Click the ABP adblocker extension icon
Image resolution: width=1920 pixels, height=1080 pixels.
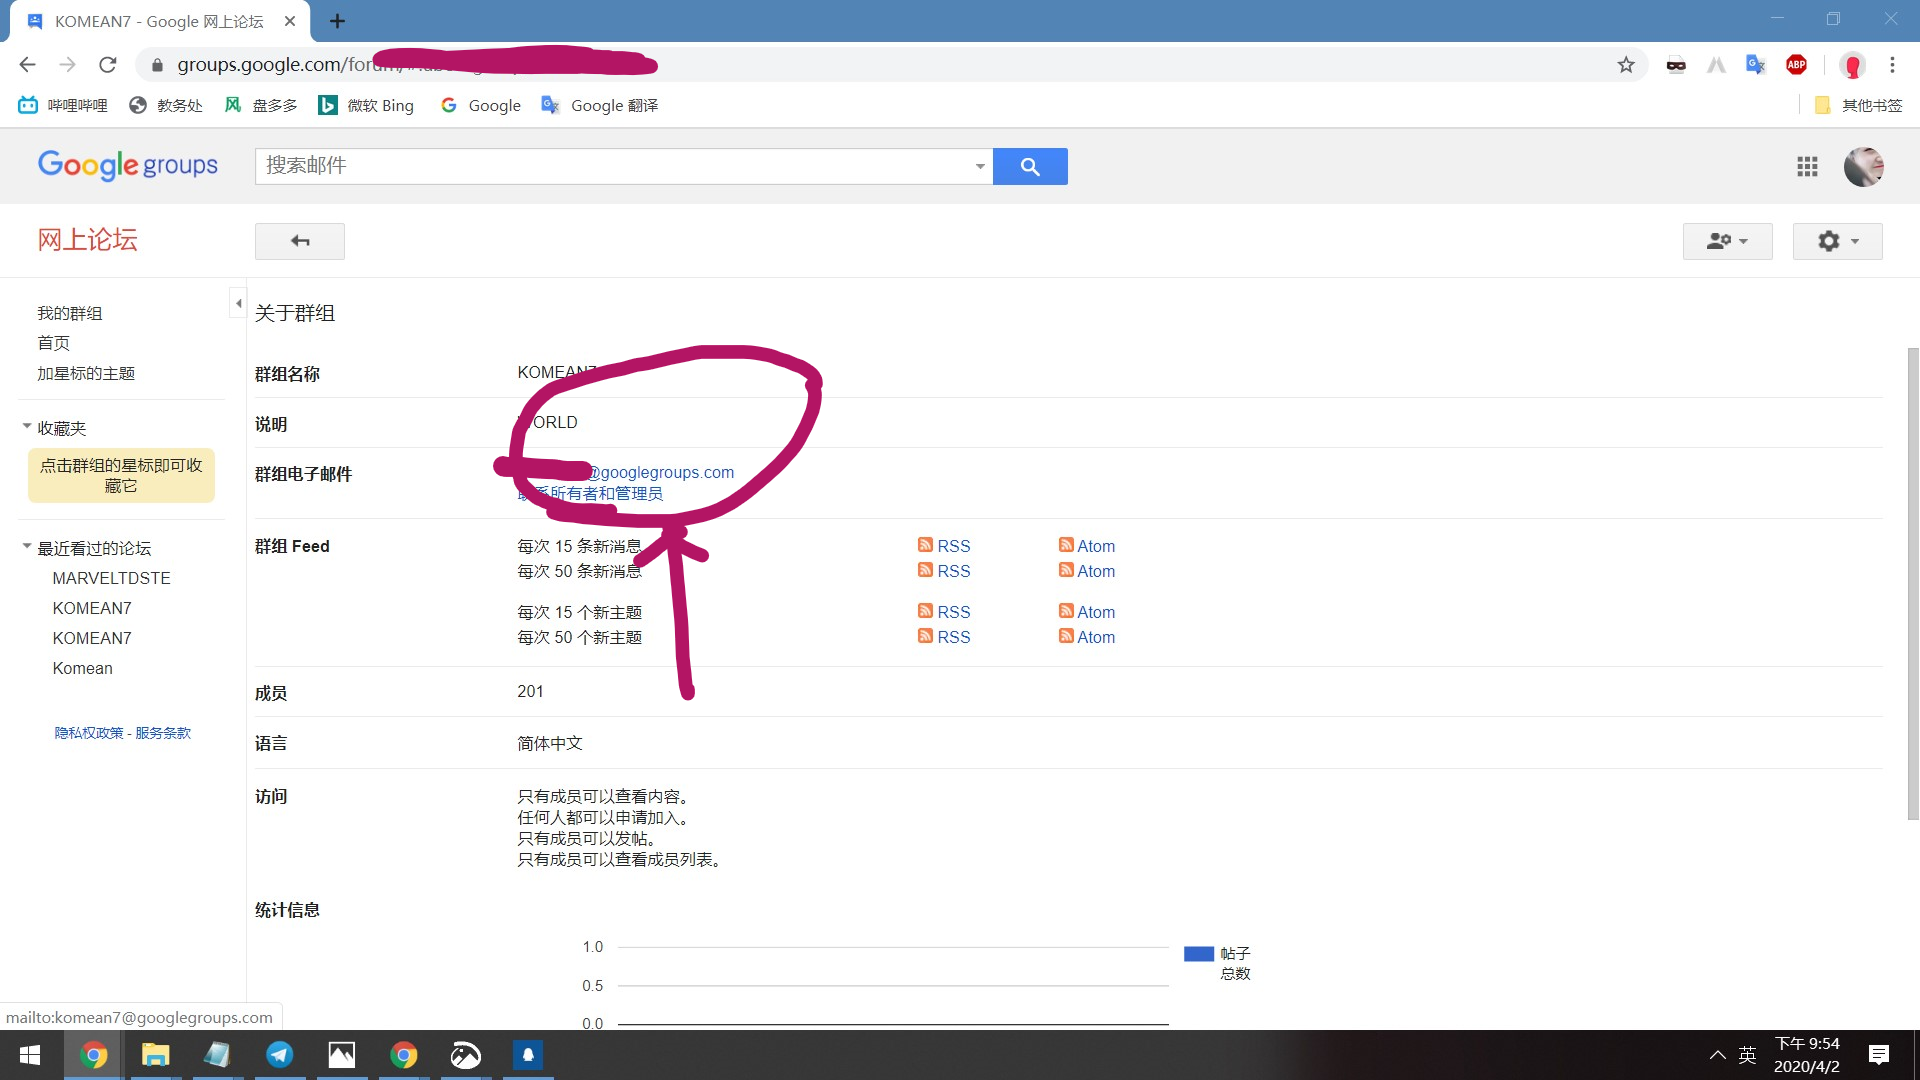1796,64
